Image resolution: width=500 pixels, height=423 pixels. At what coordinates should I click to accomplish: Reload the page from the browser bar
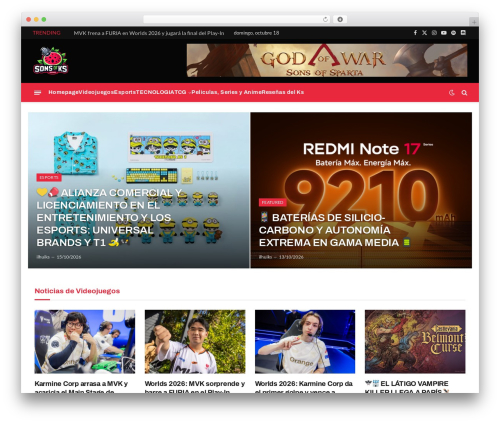pyautogui.click(x=325, y=19)
